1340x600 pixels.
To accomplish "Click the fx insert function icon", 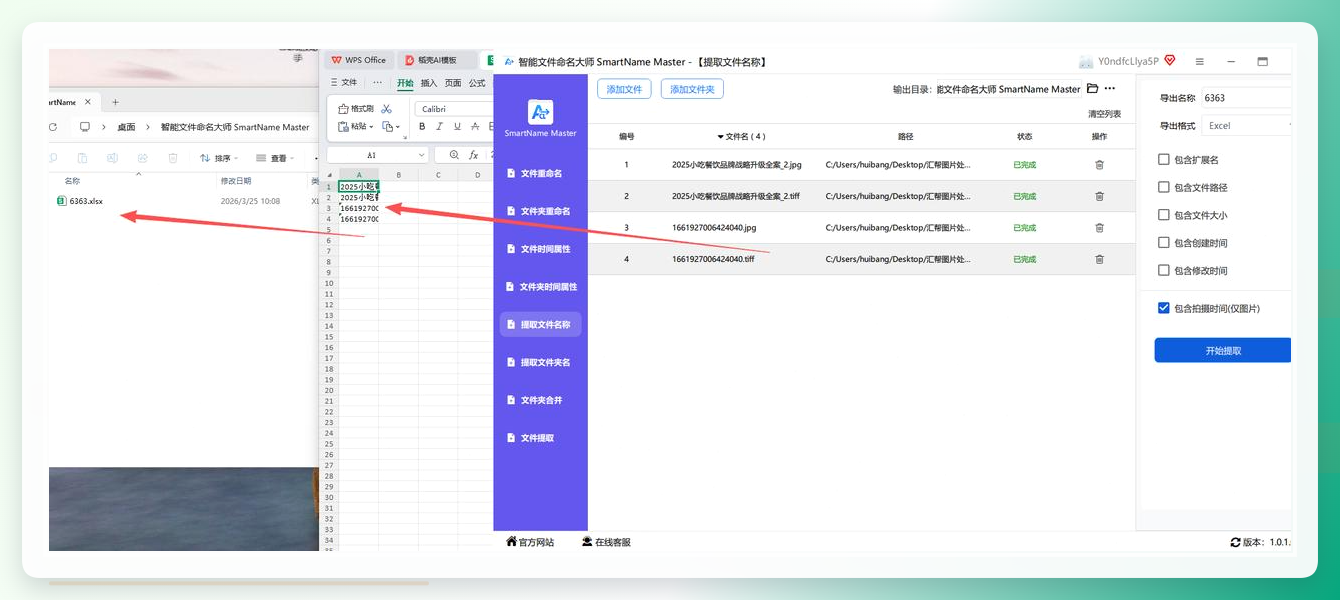I will click(474, 155).
